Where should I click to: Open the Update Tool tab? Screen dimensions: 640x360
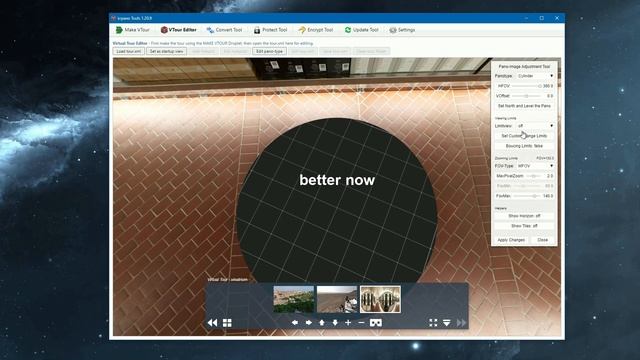(362, 30)
